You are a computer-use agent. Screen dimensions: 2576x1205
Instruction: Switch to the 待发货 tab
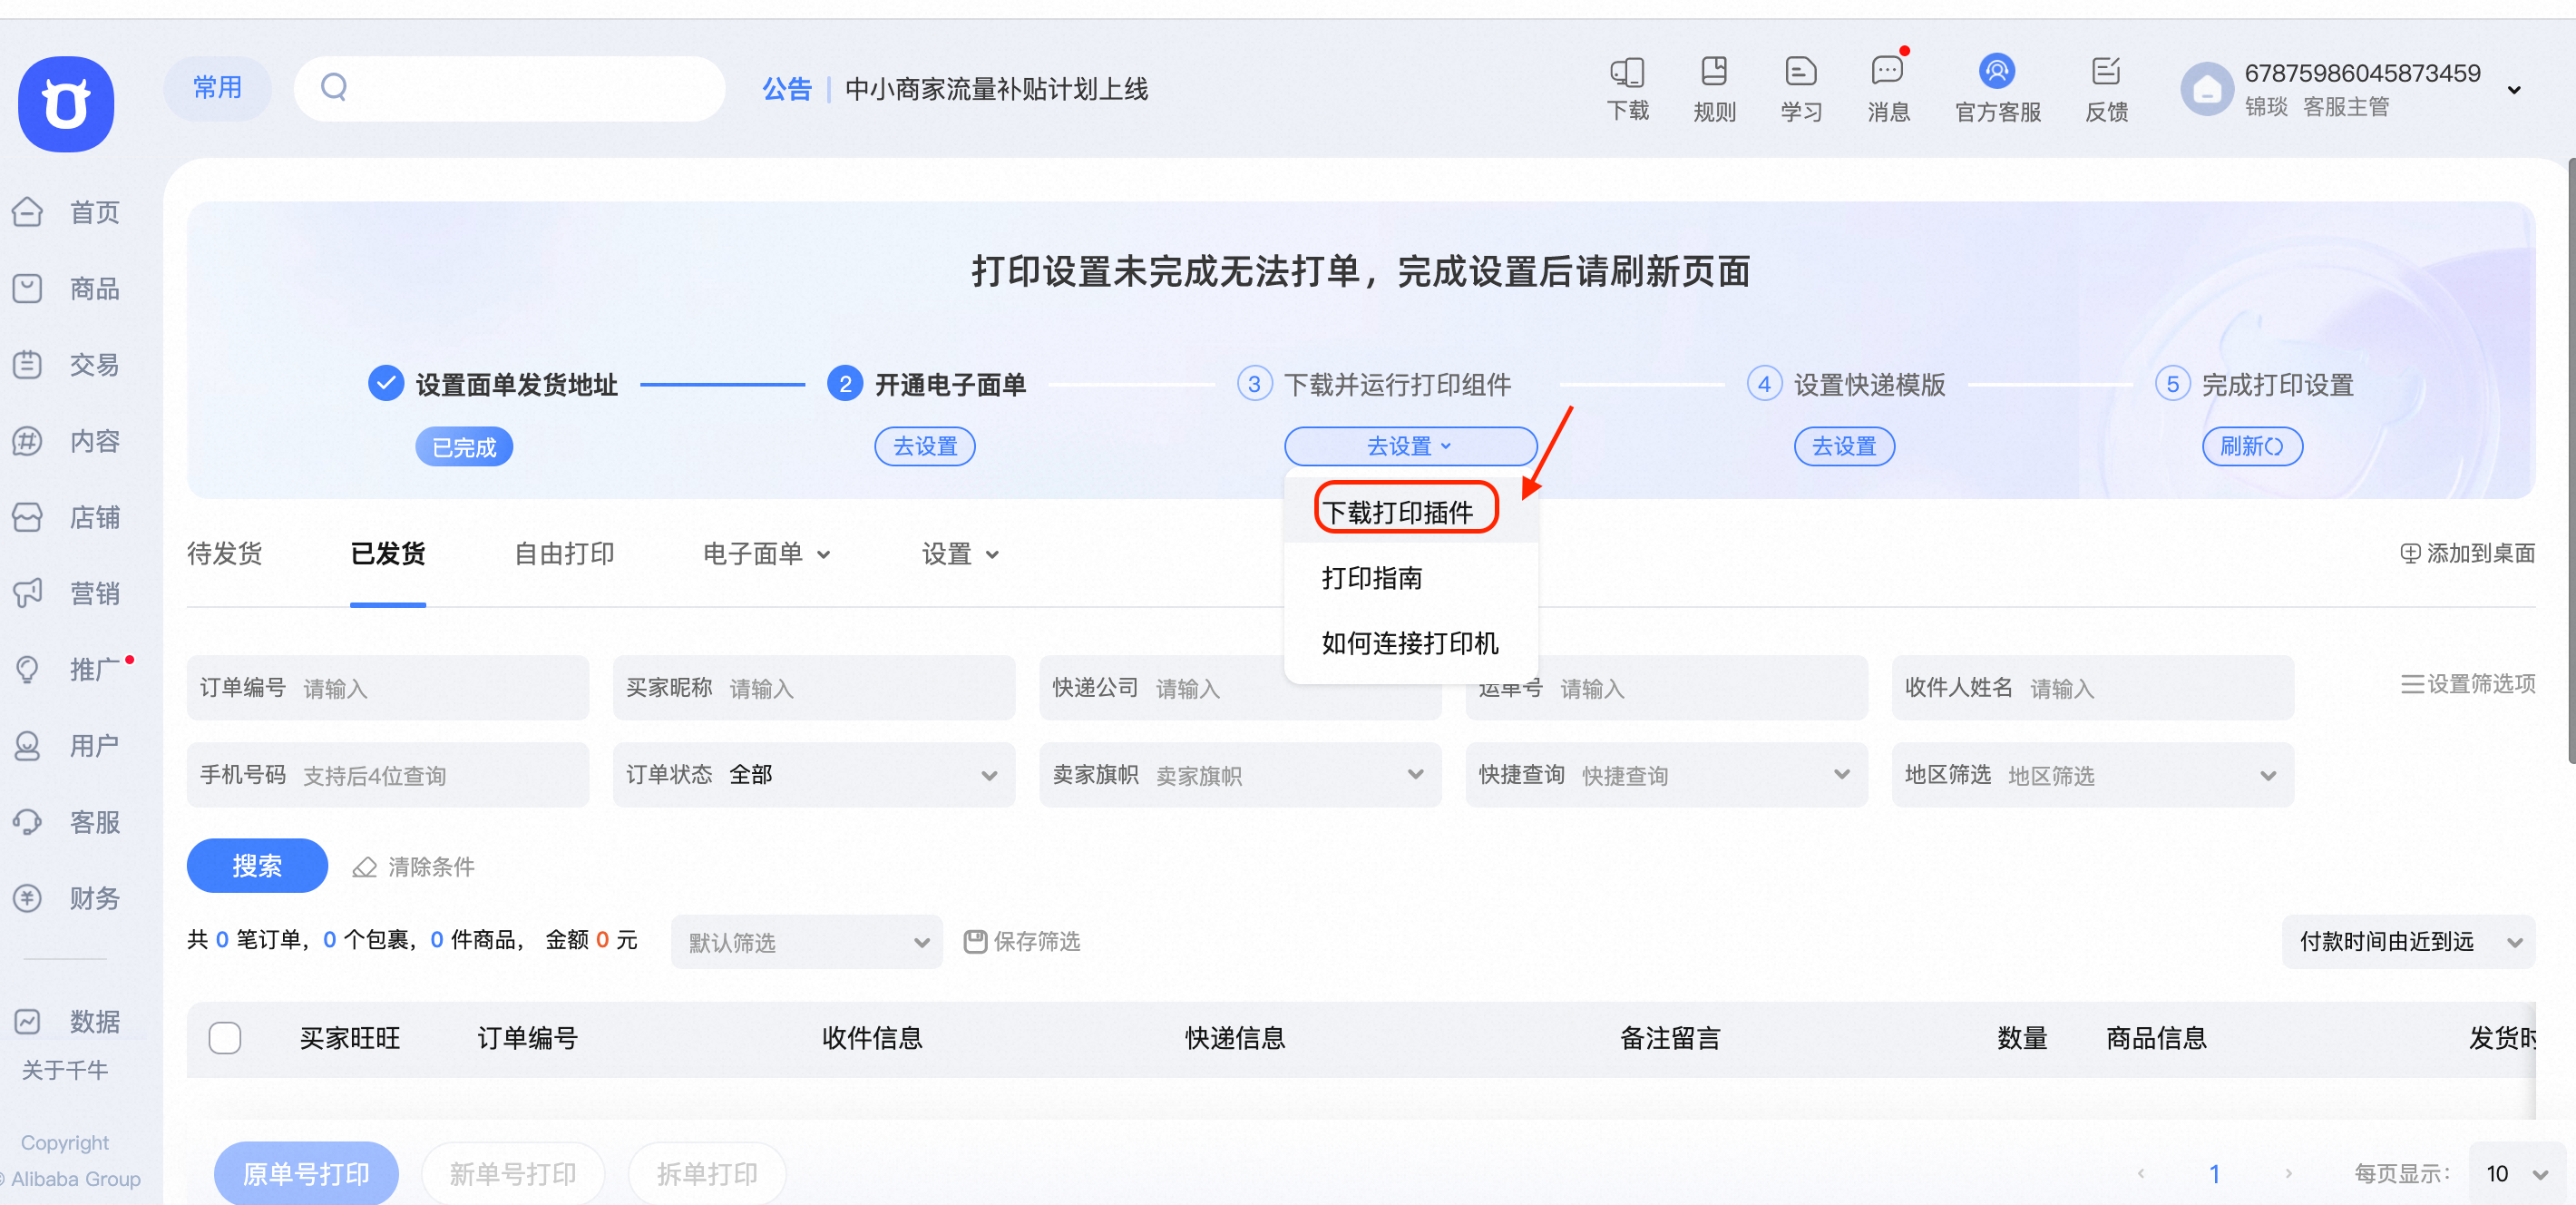tap(224, 554)
